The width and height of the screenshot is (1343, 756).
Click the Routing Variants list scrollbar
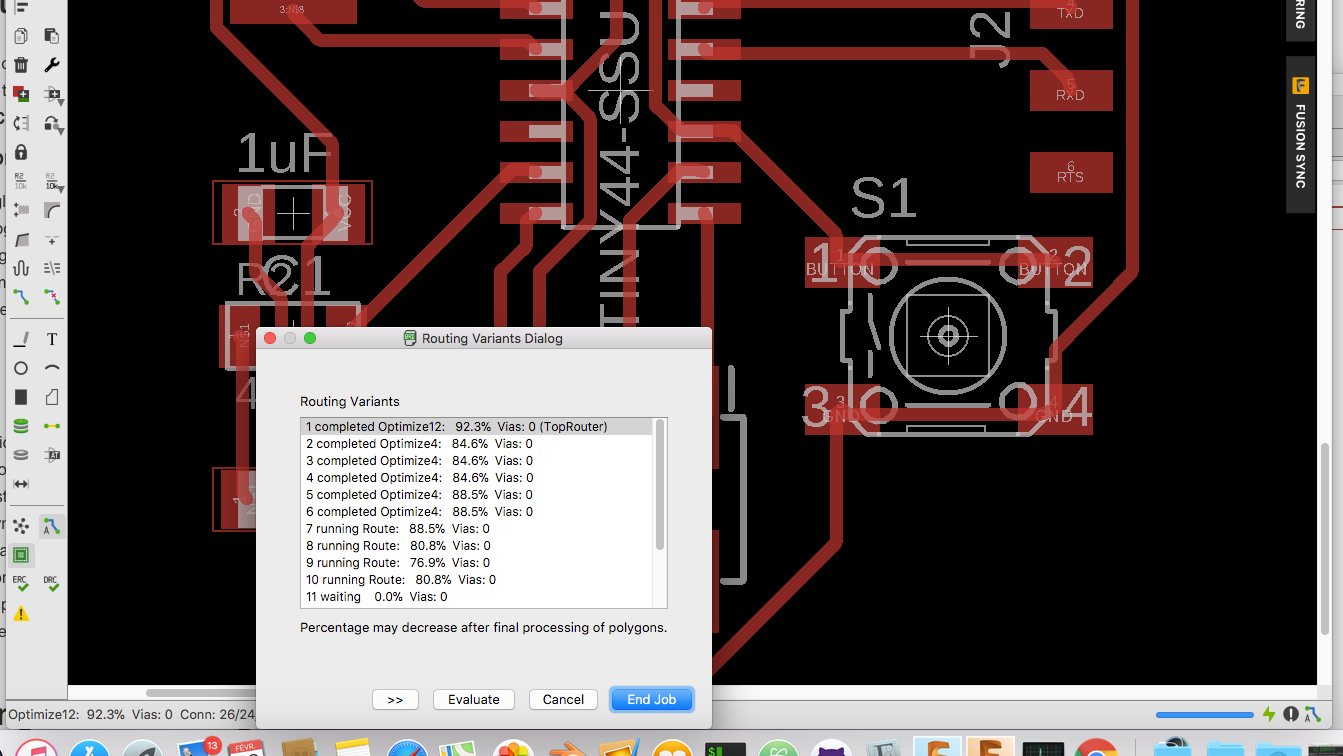(660, 485)
